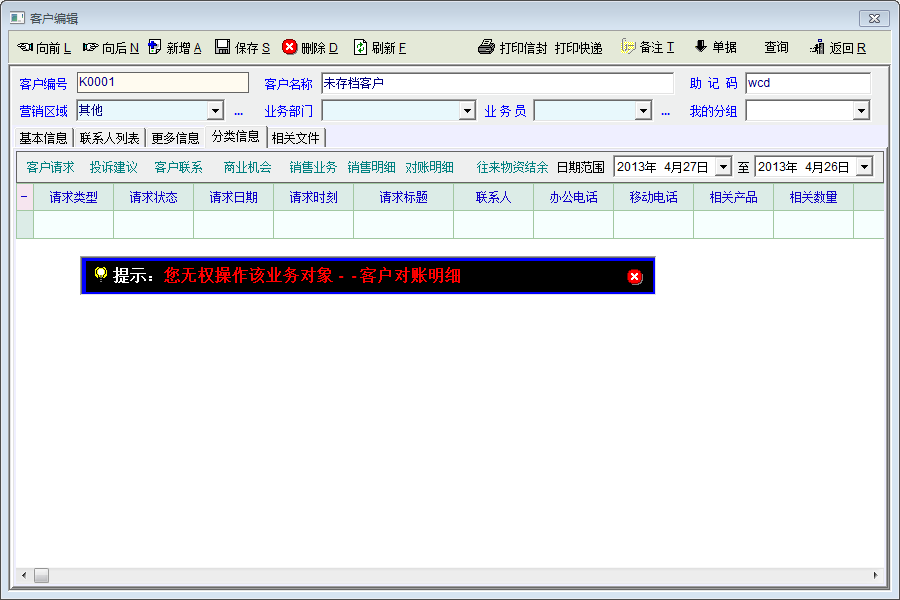This screenshot has height=600, width=900.
Task: Click into the 客户名称 text field
Action: (x=497, y=83)
